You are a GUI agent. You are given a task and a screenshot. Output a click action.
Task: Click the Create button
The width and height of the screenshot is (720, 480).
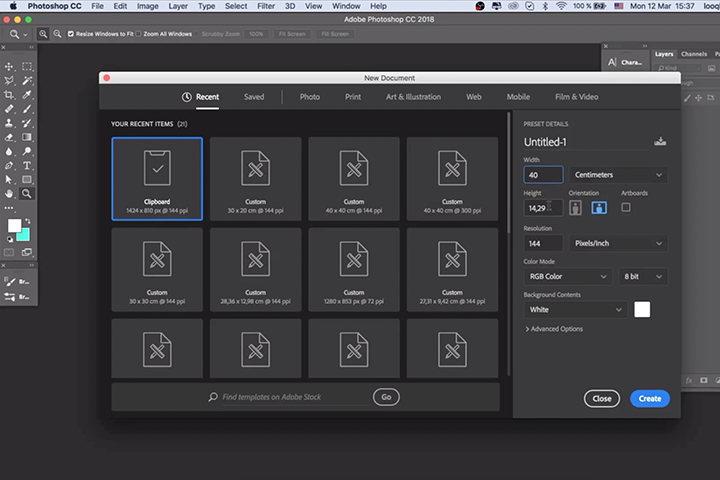click(x=650, y=398)
